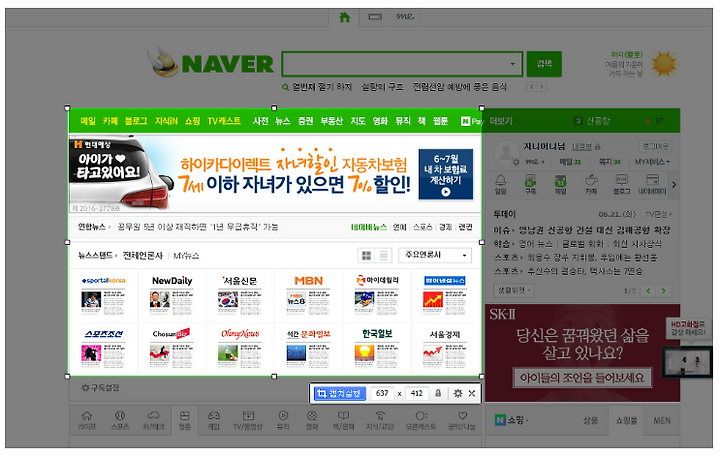
Task: Click the capture width field showing 637
Action: coord(382,393)
